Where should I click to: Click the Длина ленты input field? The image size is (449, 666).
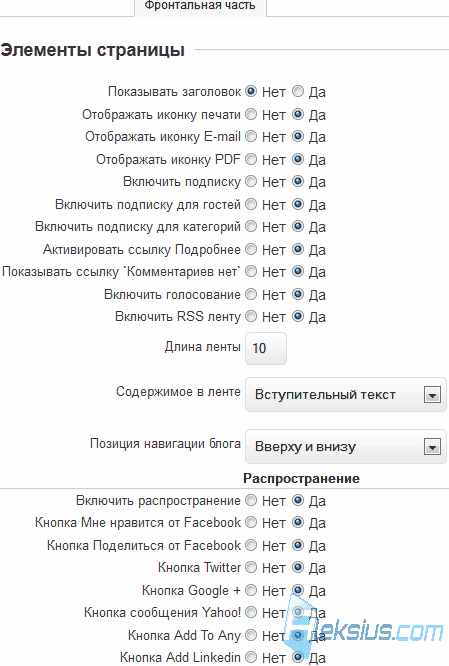pos(266,348)
